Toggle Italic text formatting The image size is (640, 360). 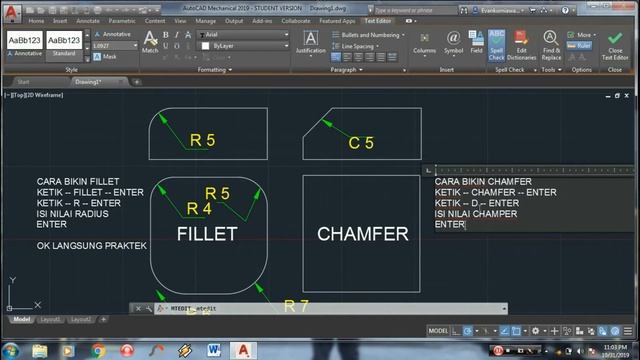coord(176,35)
